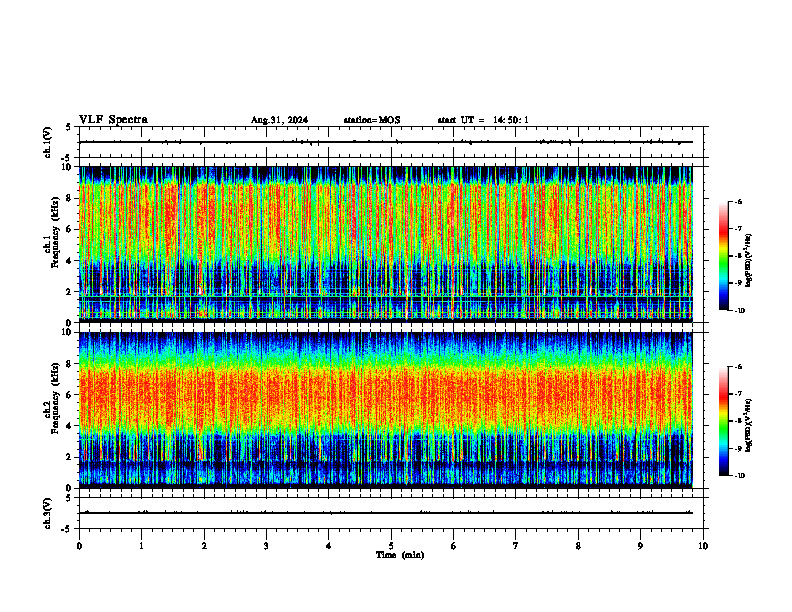Click the "ch.3(V)" waveform axis label
792x612 pixels.
click(x=48, y=513)
